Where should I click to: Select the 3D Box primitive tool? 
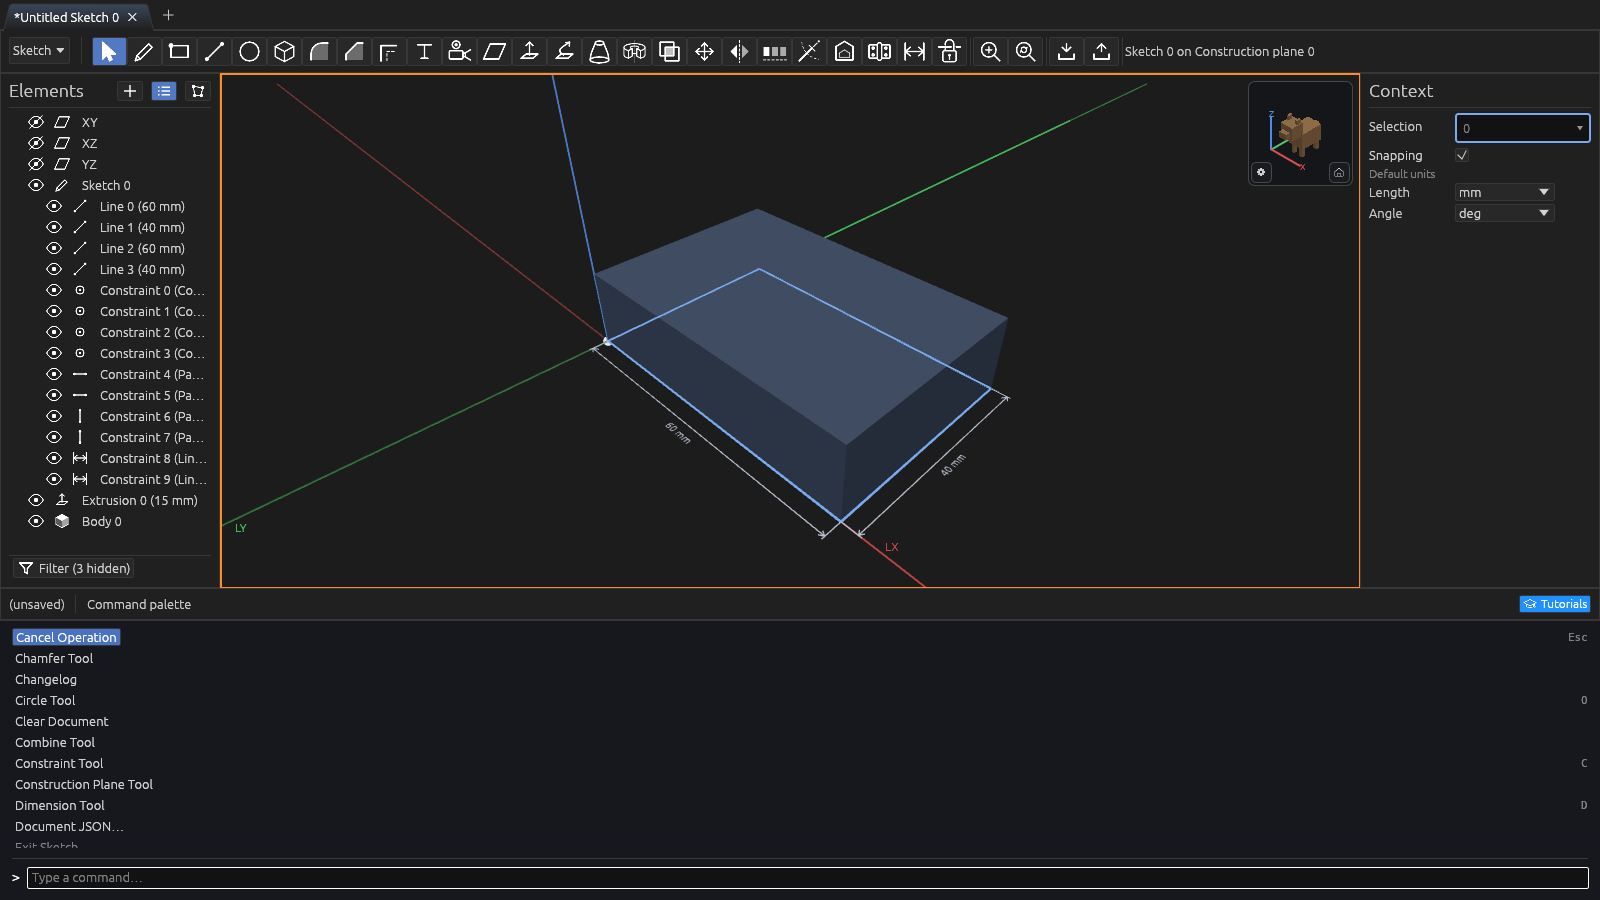tap(284, 51)
